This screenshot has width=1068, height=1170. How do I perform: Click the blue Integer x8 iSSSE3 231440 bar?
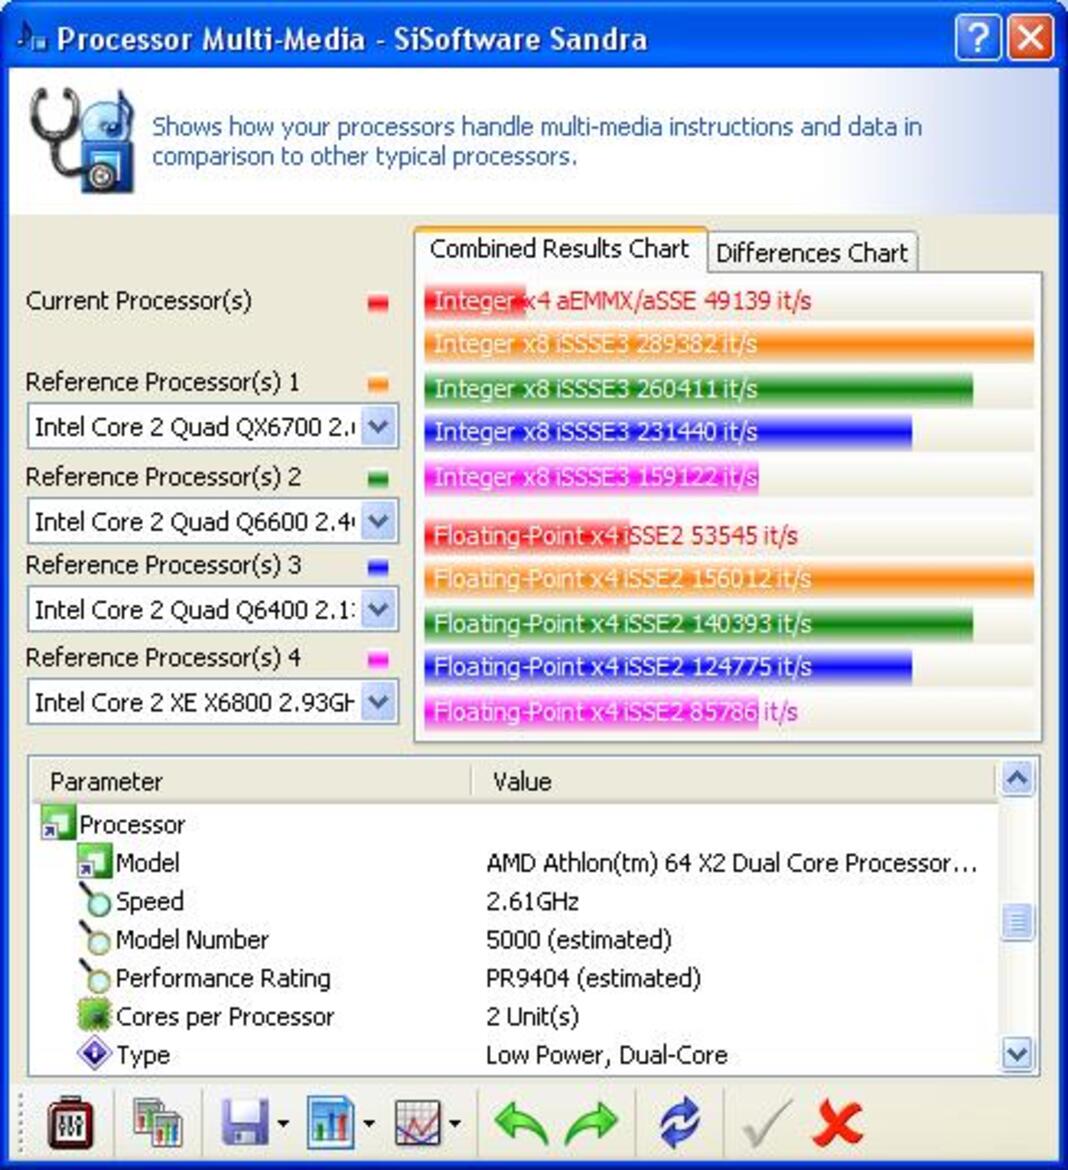pos(668,432)
